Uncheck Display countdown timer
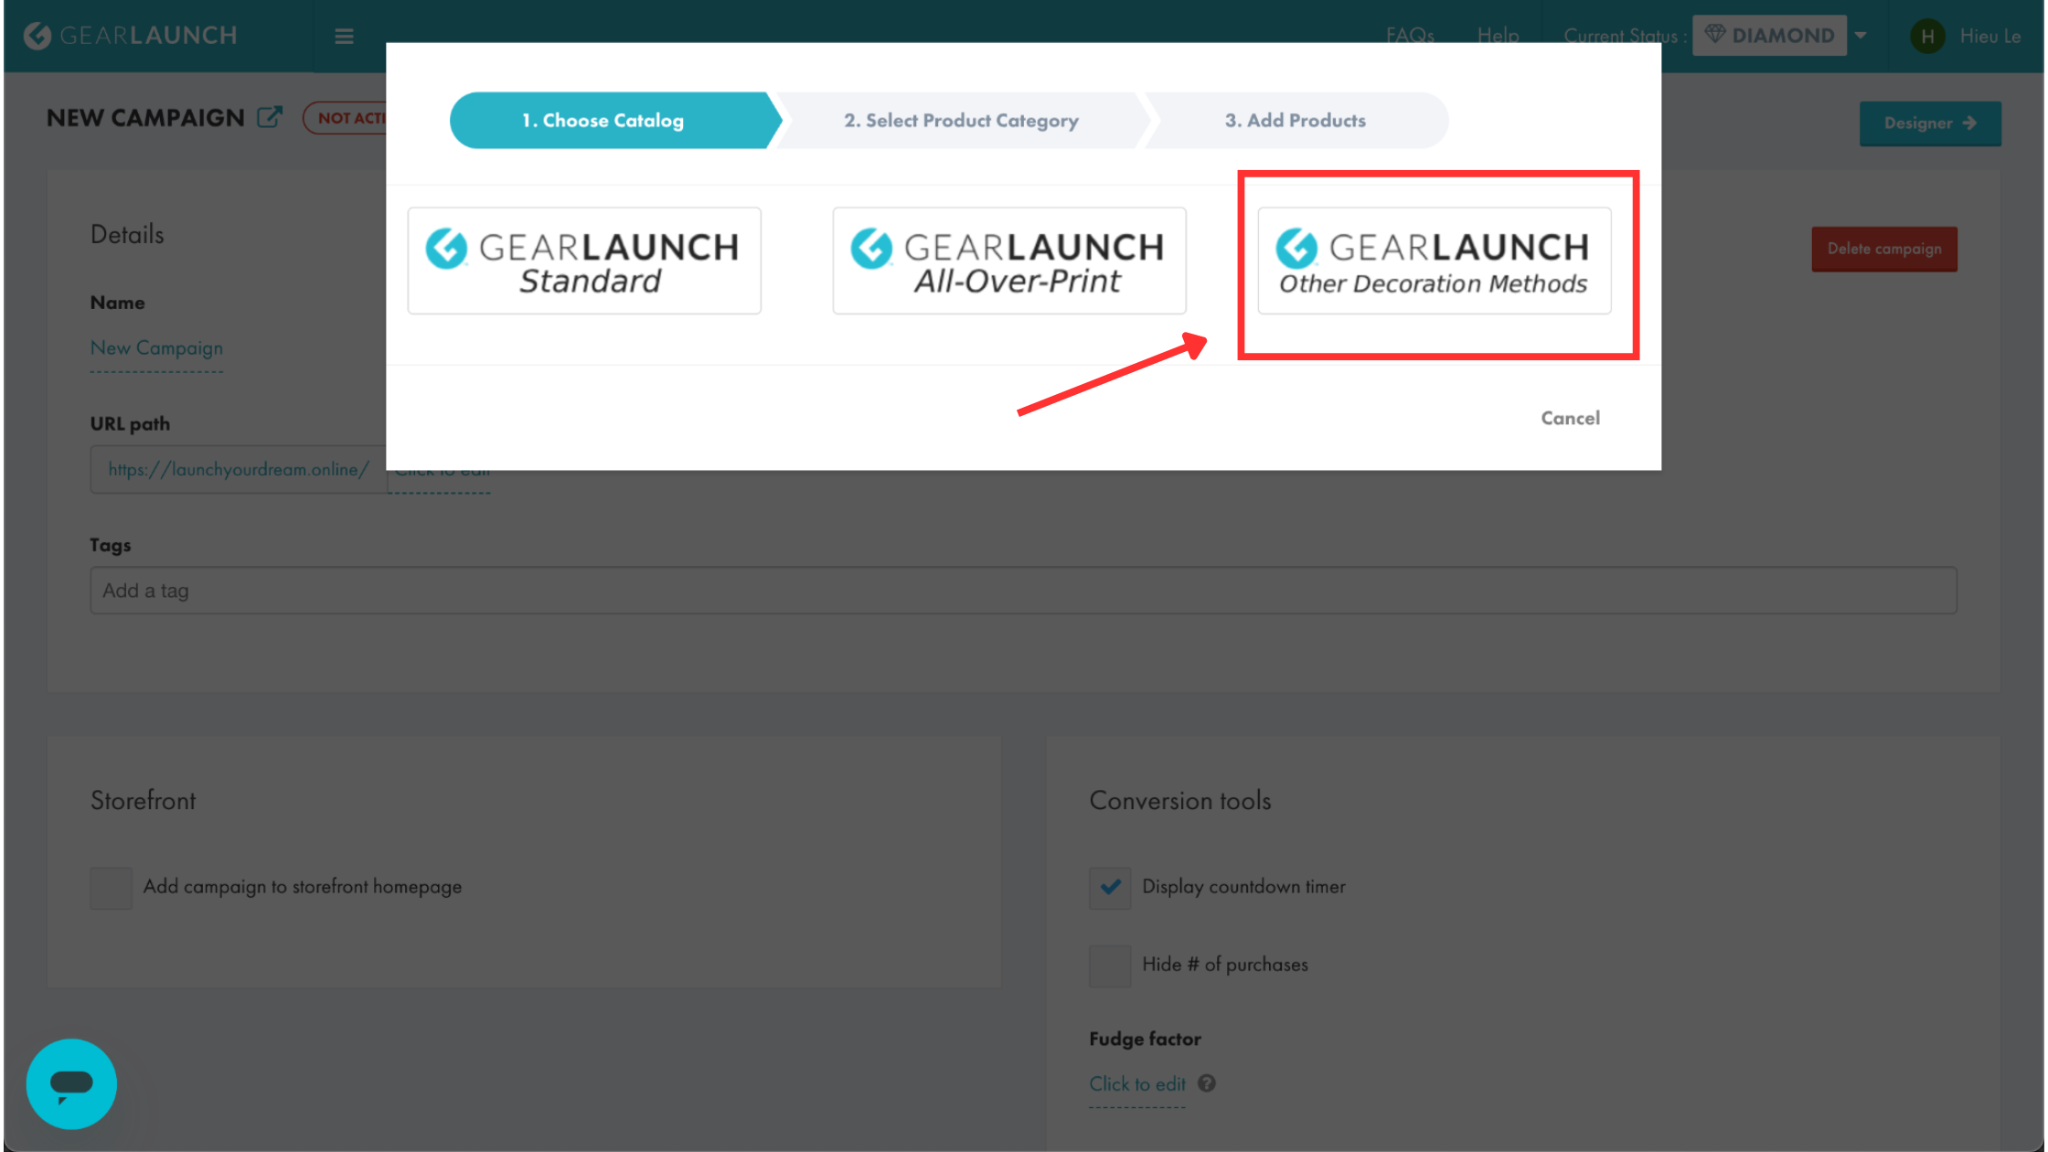Viewport: 2048px width, 1152px height. pos(1110,887)
